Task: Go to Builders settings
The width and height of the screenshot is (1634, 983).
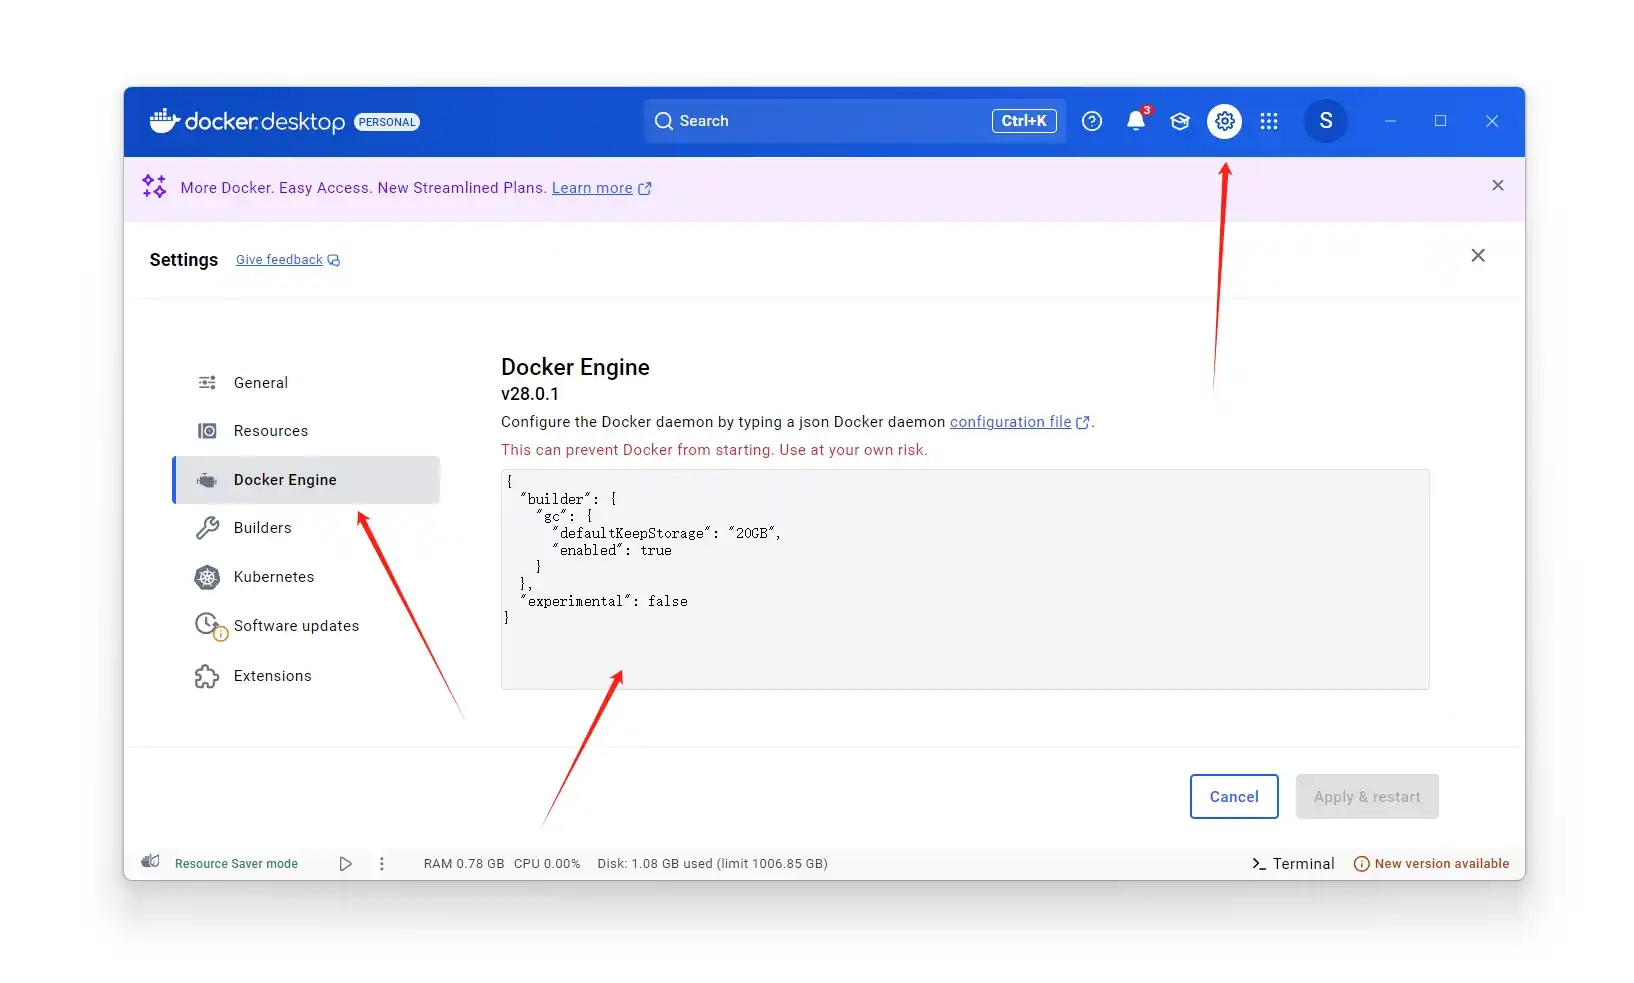Action: tap(262, 528)
